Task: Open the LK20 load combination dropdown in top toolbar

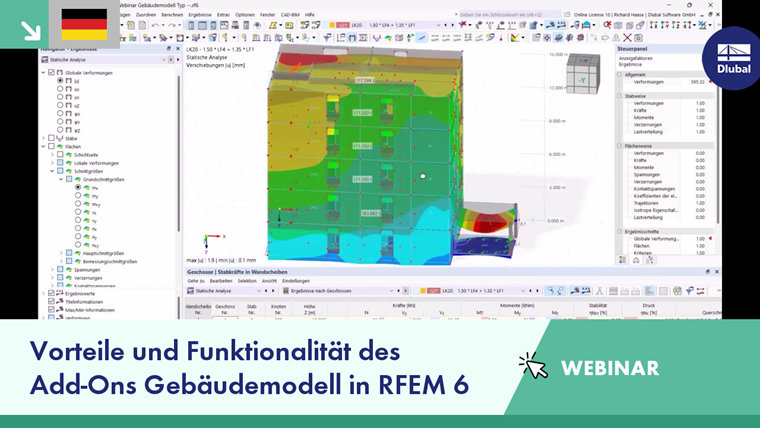Action: point(438,25)
